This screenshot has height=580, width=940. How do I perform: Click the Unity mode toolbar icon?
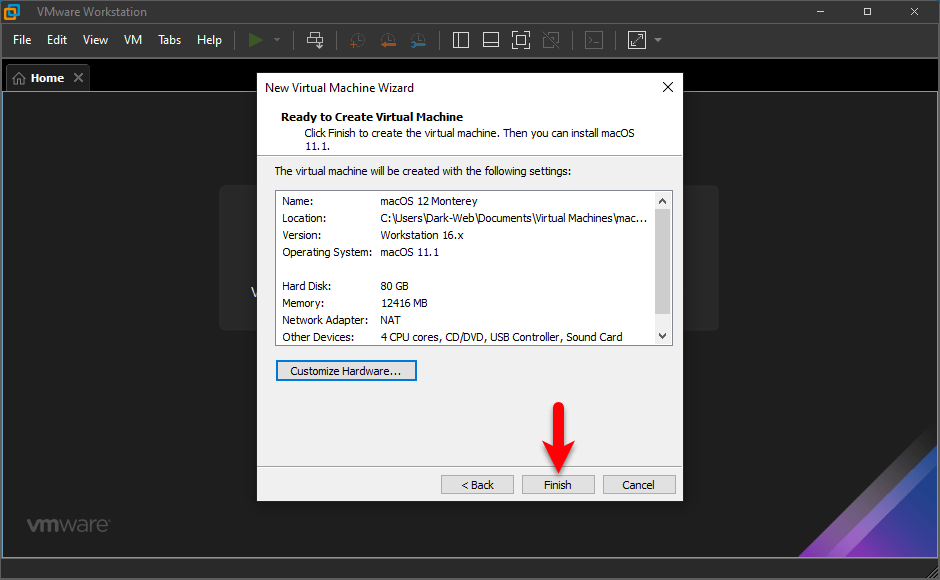click(x=551, y=40)
